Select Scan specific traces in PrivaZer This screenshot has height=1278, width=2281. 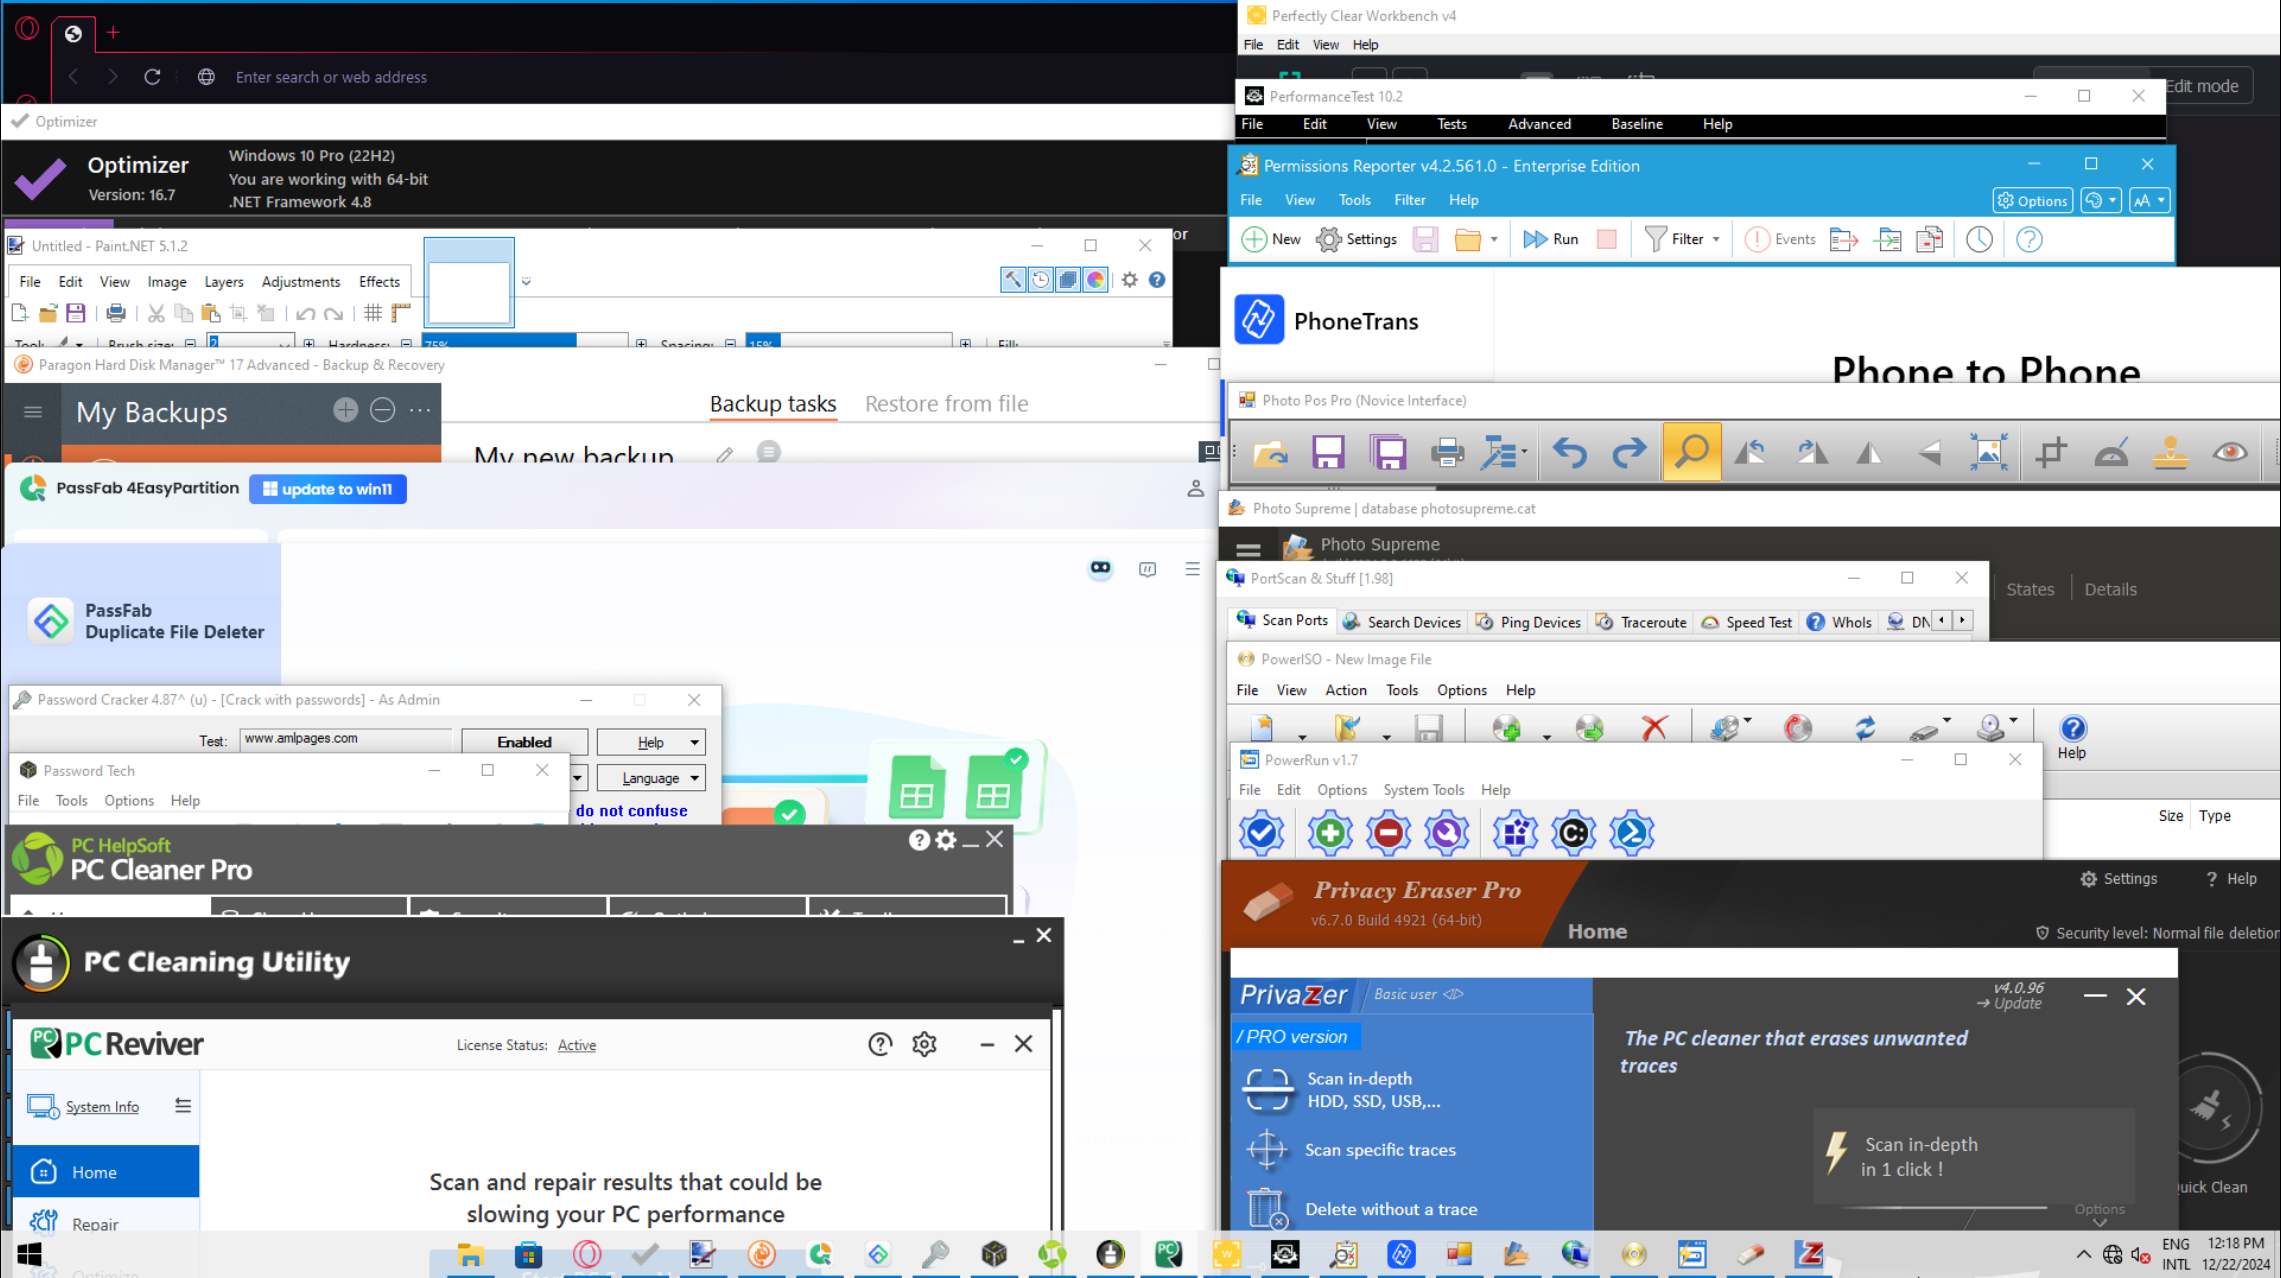pos(1350,1150)
